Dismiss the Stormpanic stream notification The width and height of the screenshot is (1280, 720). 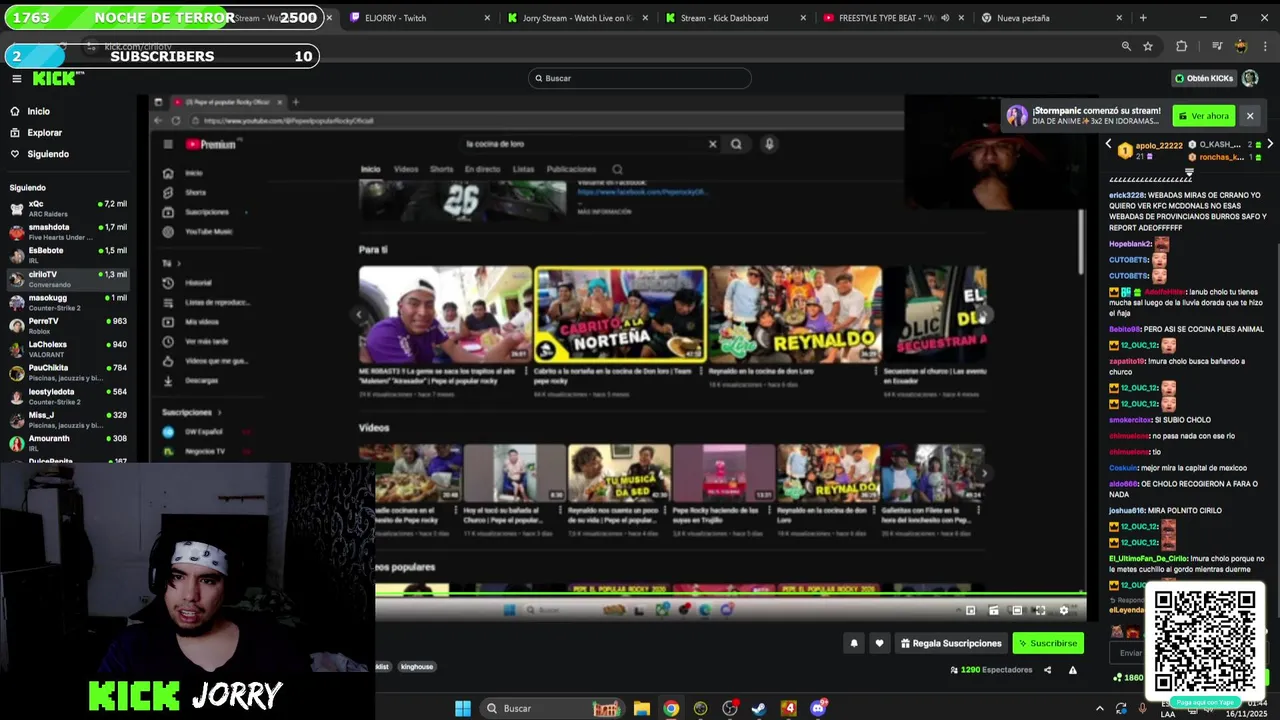point(1249,116)
